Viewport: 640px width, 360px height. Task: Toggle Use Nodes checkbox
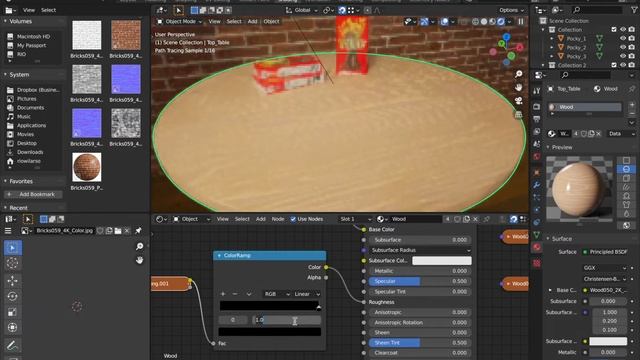pyautogui.click(x=293, y=219)
